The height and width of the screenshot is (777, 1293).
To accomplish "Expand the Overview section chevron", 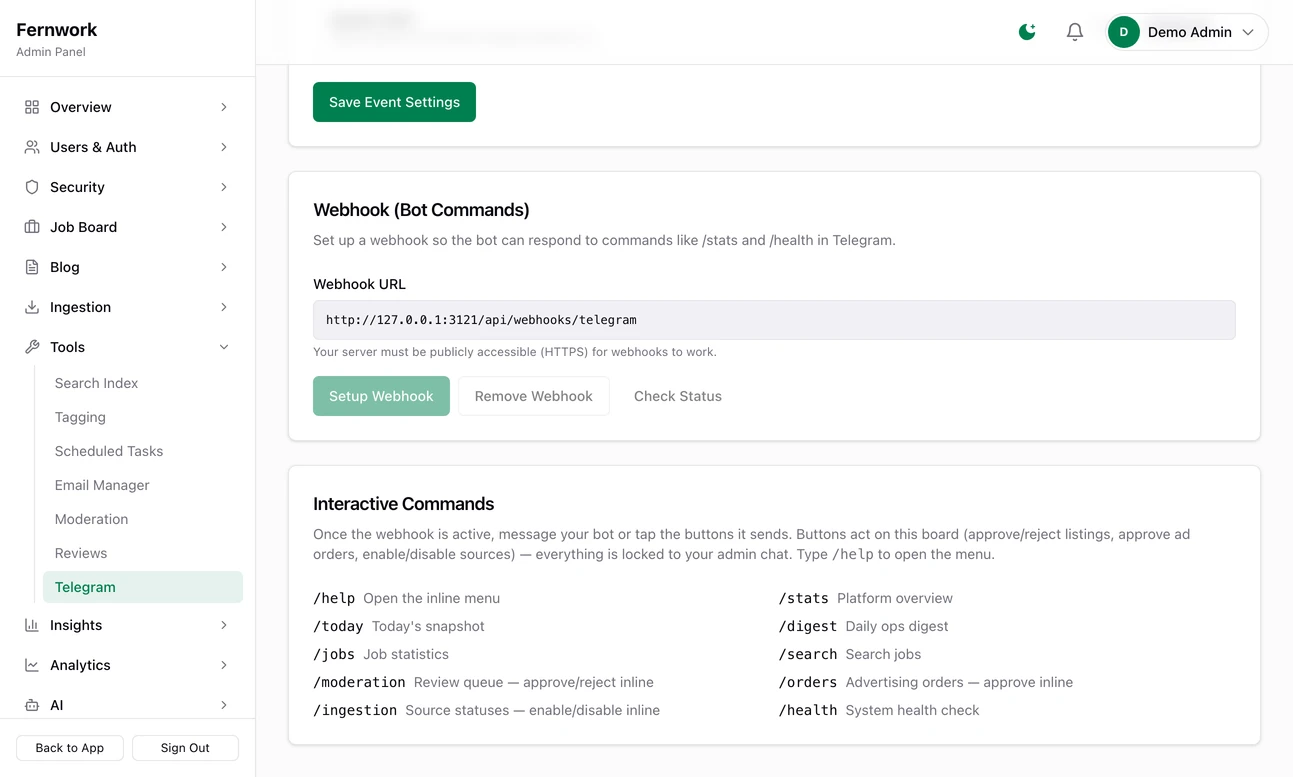I will [x=224, y=107].
